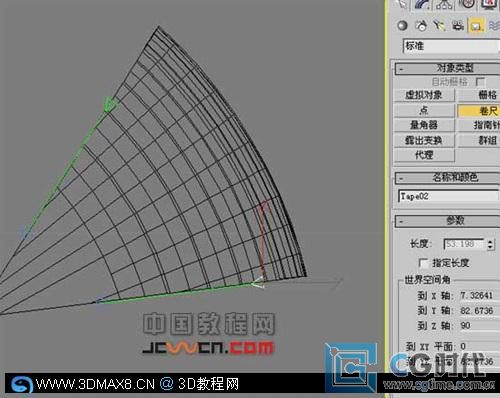This screenshot has height=398, width=500.
Task: Select the highlighted Helpers category icon
Action: pyautogui.click(x=476, y=26)
